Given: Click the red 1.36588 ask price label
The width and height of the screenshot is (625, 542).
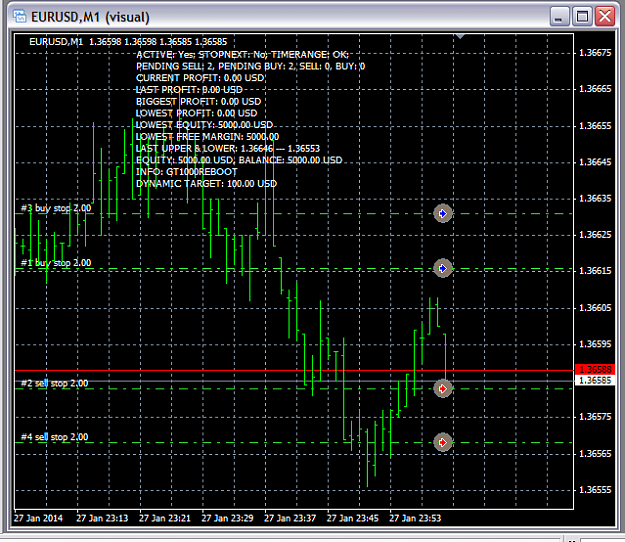Looking at the screenshot, I should click(595, 369).
